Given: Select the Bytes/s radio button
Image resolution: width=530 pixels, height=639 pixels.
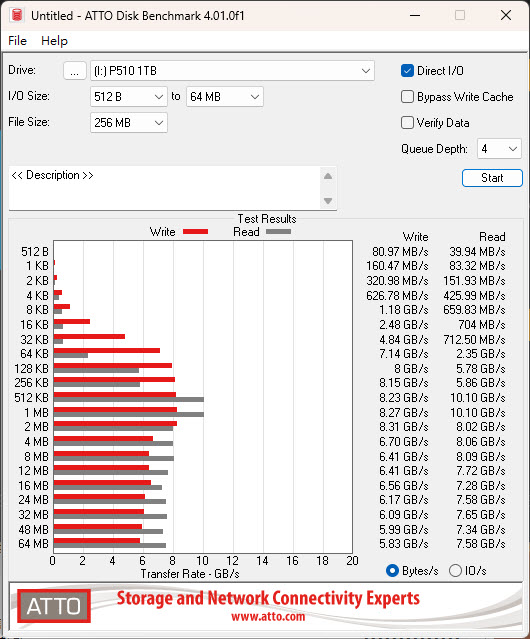Looking at the screenshot, I should coord(392,571).
